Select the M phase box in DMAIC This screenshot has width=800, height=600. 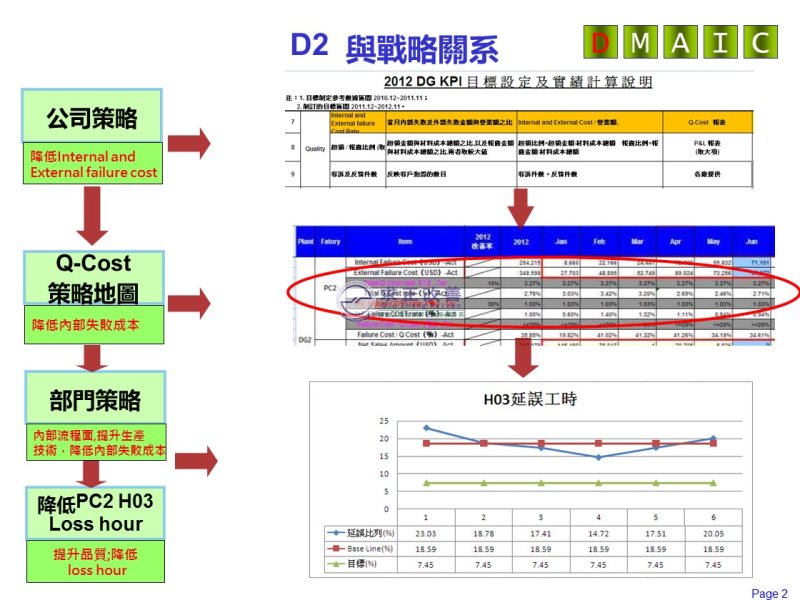pos(641,42)
